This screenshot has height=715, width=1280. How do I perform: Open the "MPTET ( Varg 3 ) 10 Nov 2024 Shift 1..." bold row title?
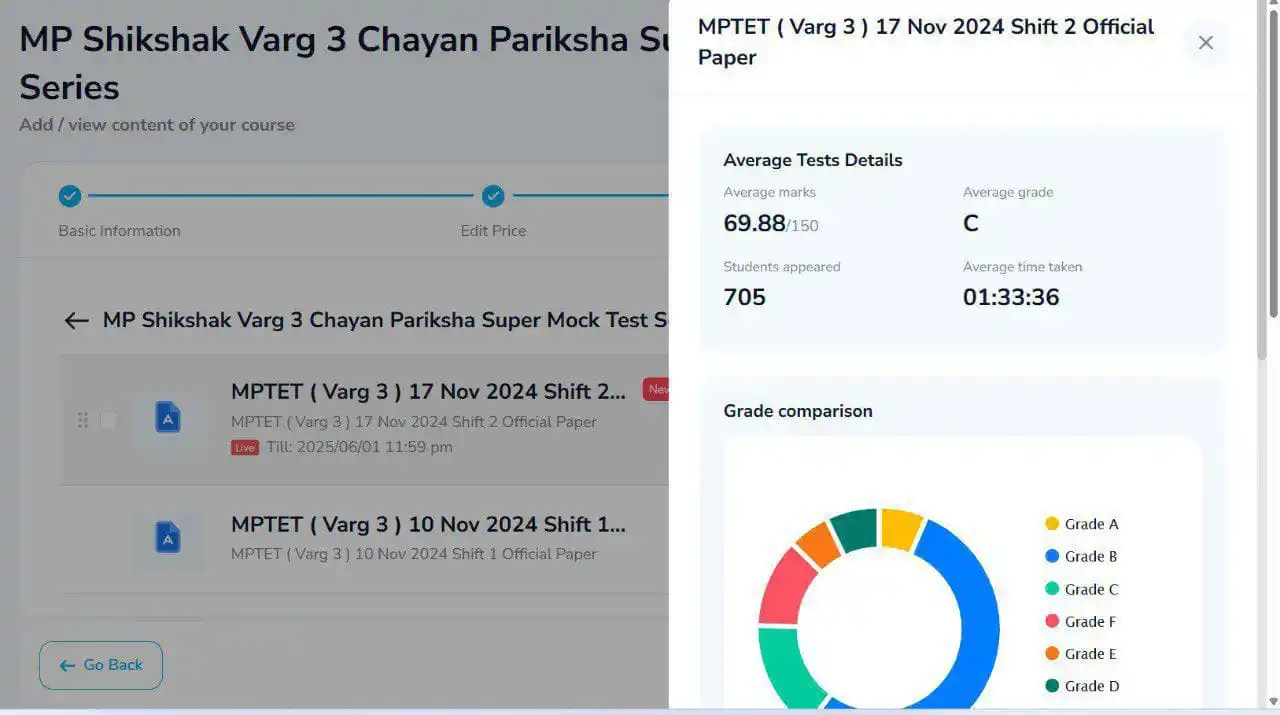click(429, 524)
